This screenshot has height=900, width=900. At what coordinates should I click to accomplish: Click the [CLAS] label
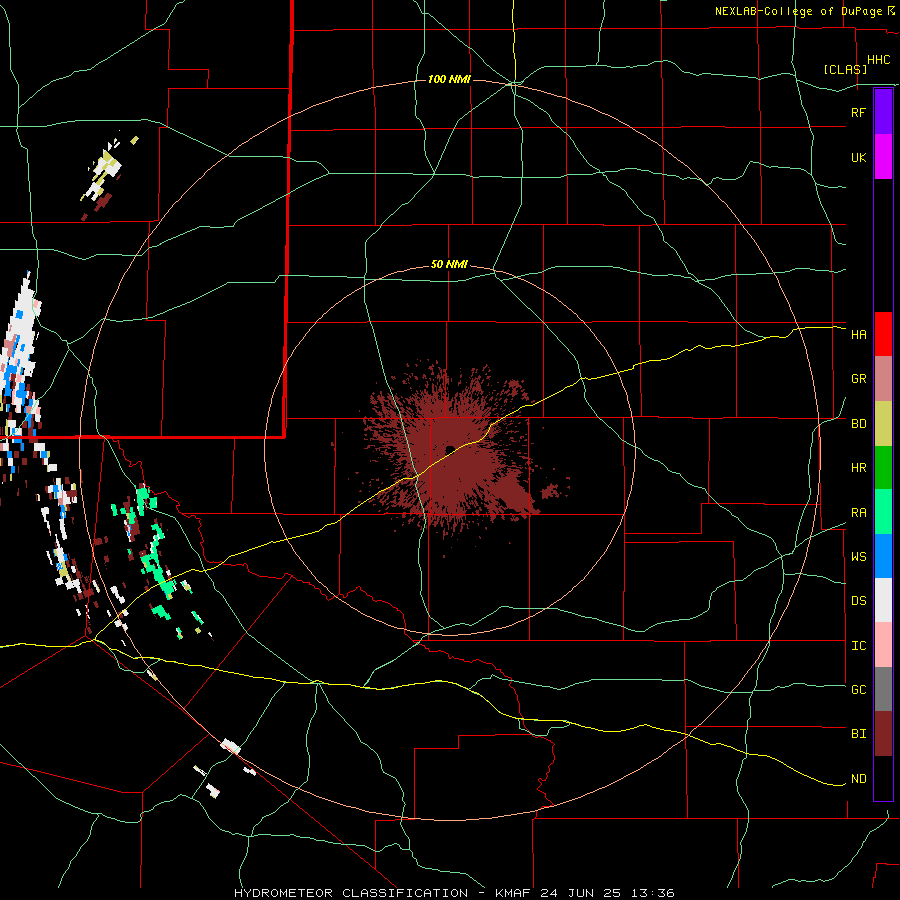[x=845, y=69]
